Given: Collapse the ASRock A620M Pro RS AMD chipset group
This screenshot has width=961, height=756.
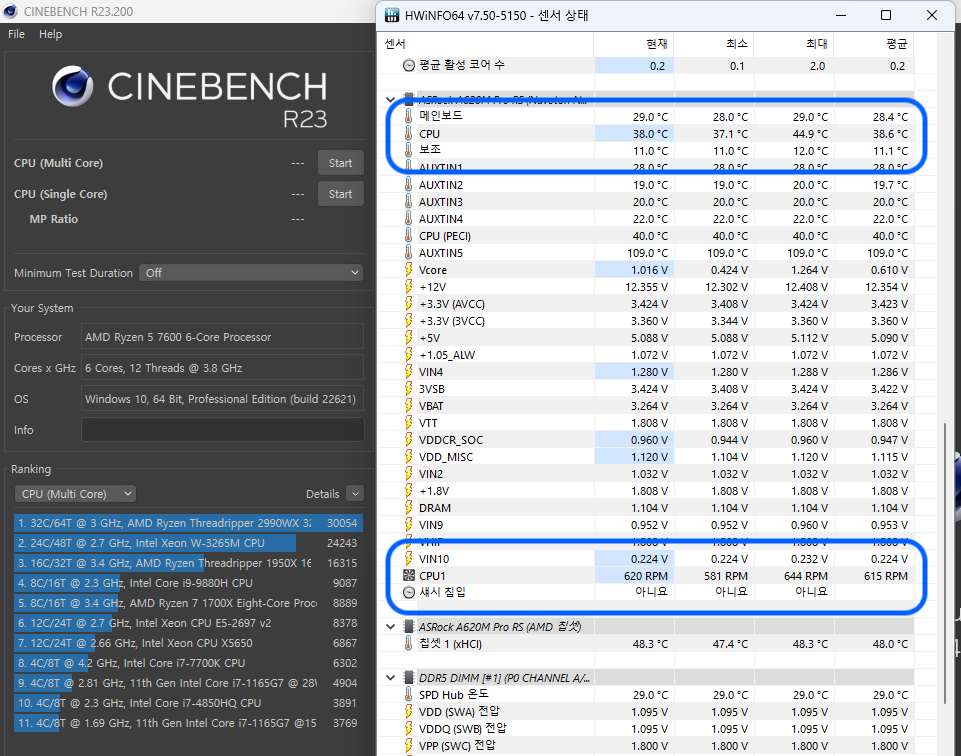Looking at the screenshot, I should pyautogui.click(x=390, y=627).
